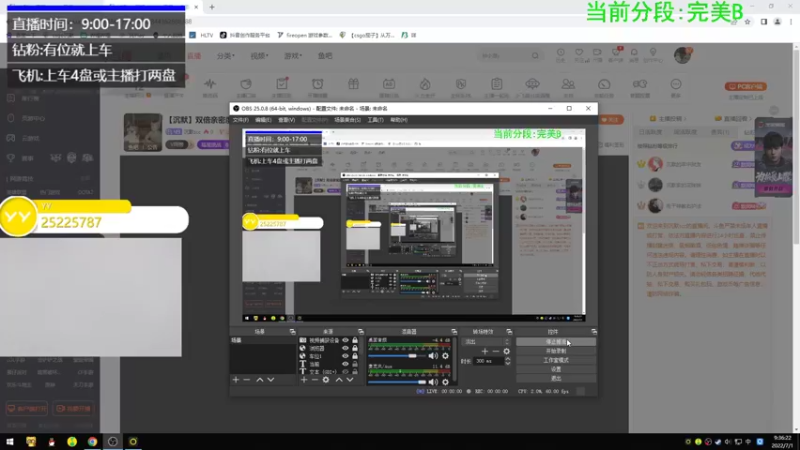Pop out the Audio Mixer dock
The width and height of the screenshot is (800, 450).
[x=454, y=332]
